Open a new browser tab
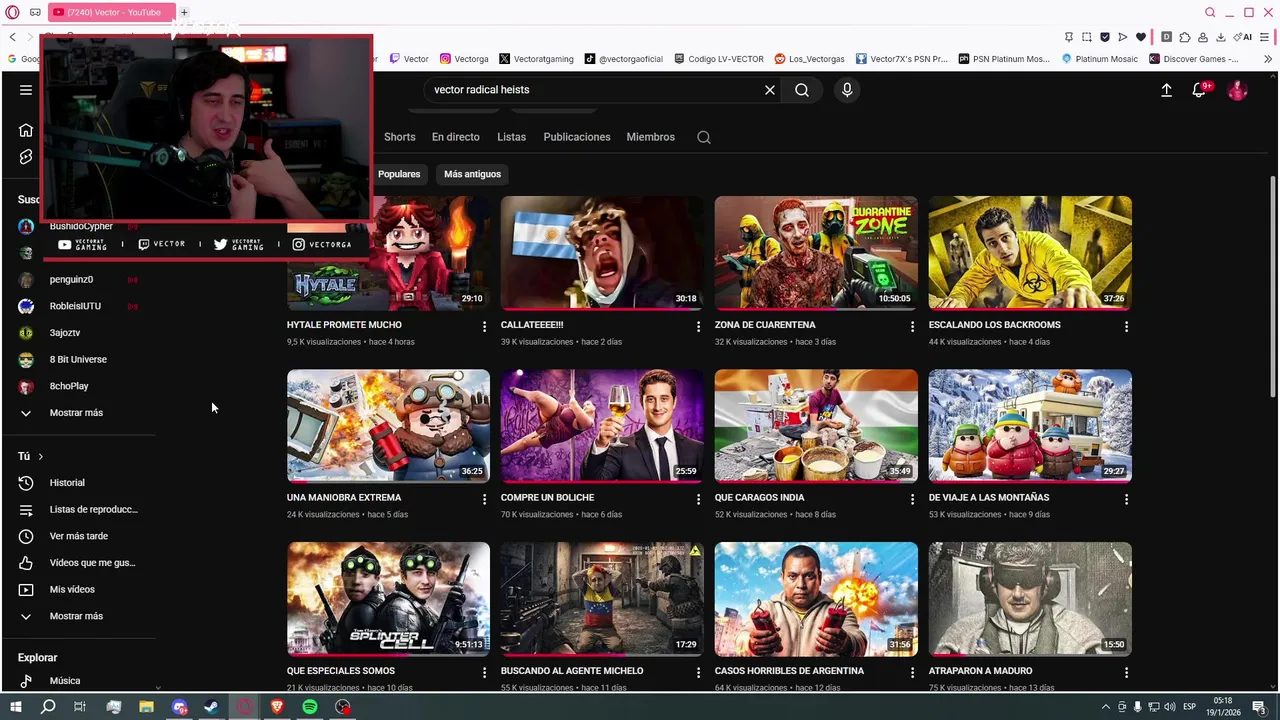1280x720 pixels. click(x=184, y=12)
